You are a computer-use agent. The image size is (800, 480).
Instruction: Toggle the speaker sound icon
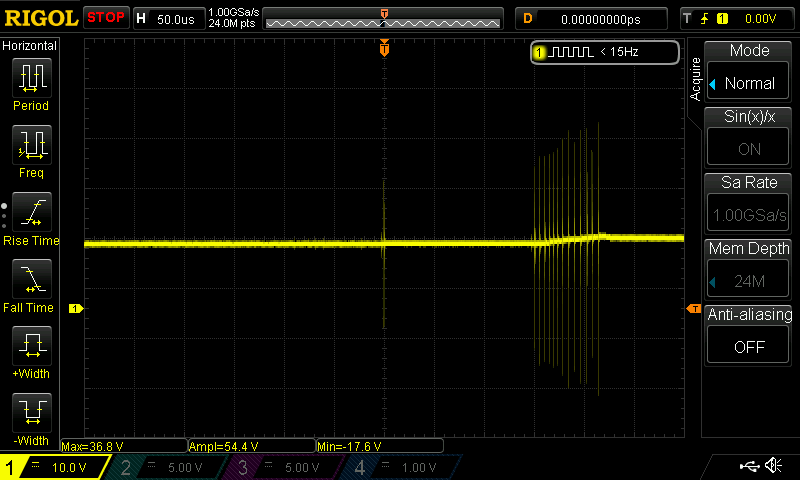click(773, 466)
